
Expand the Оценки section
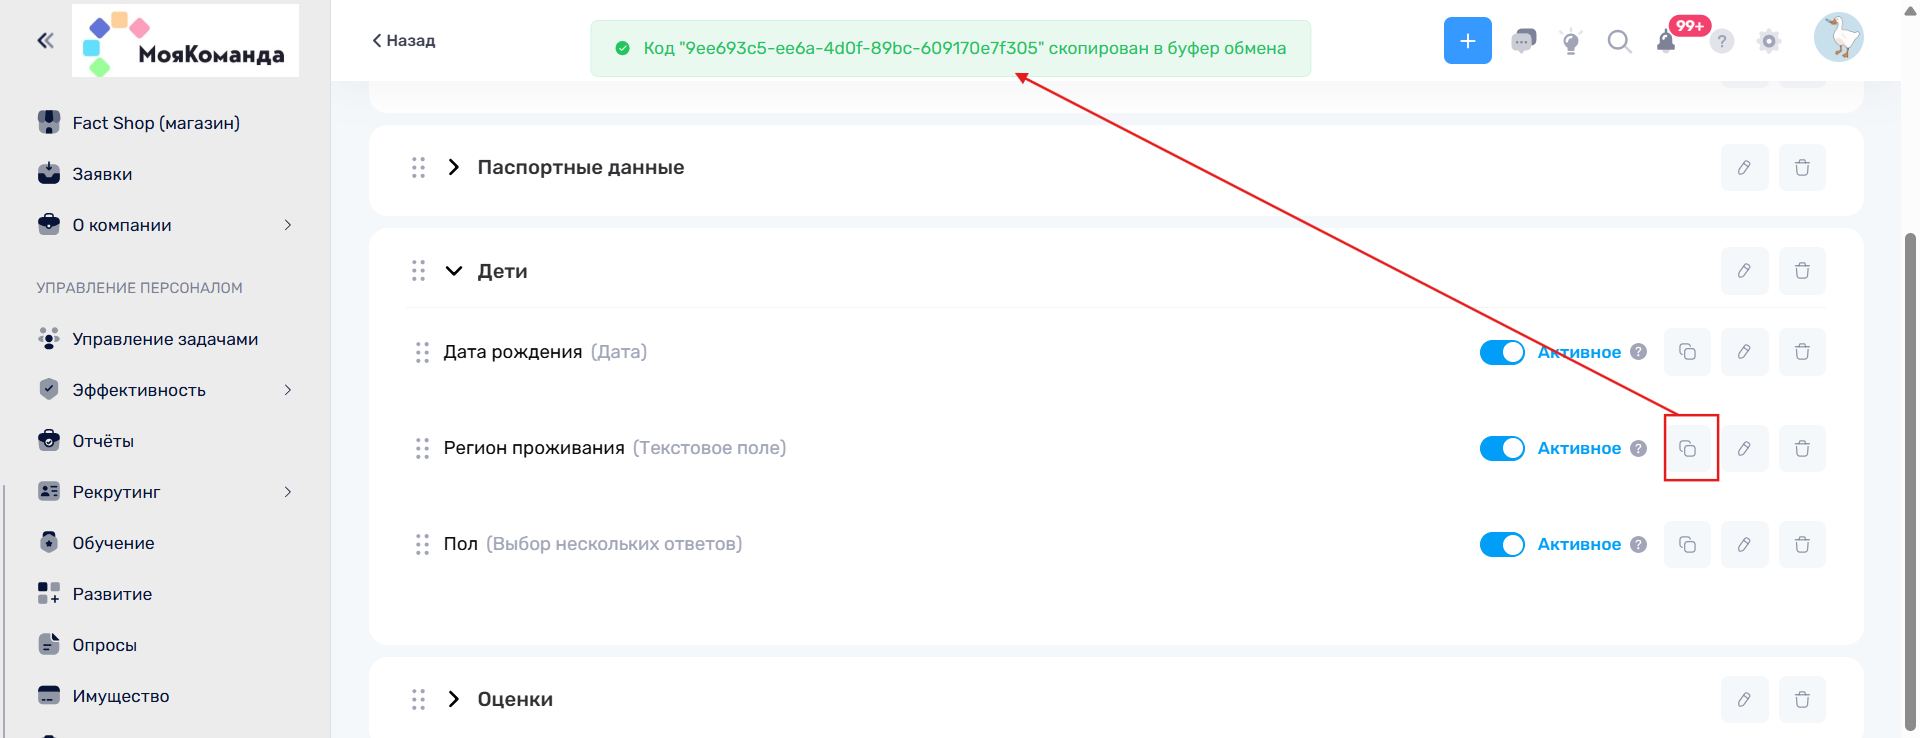pyautogui.click(x=454, y=699)
